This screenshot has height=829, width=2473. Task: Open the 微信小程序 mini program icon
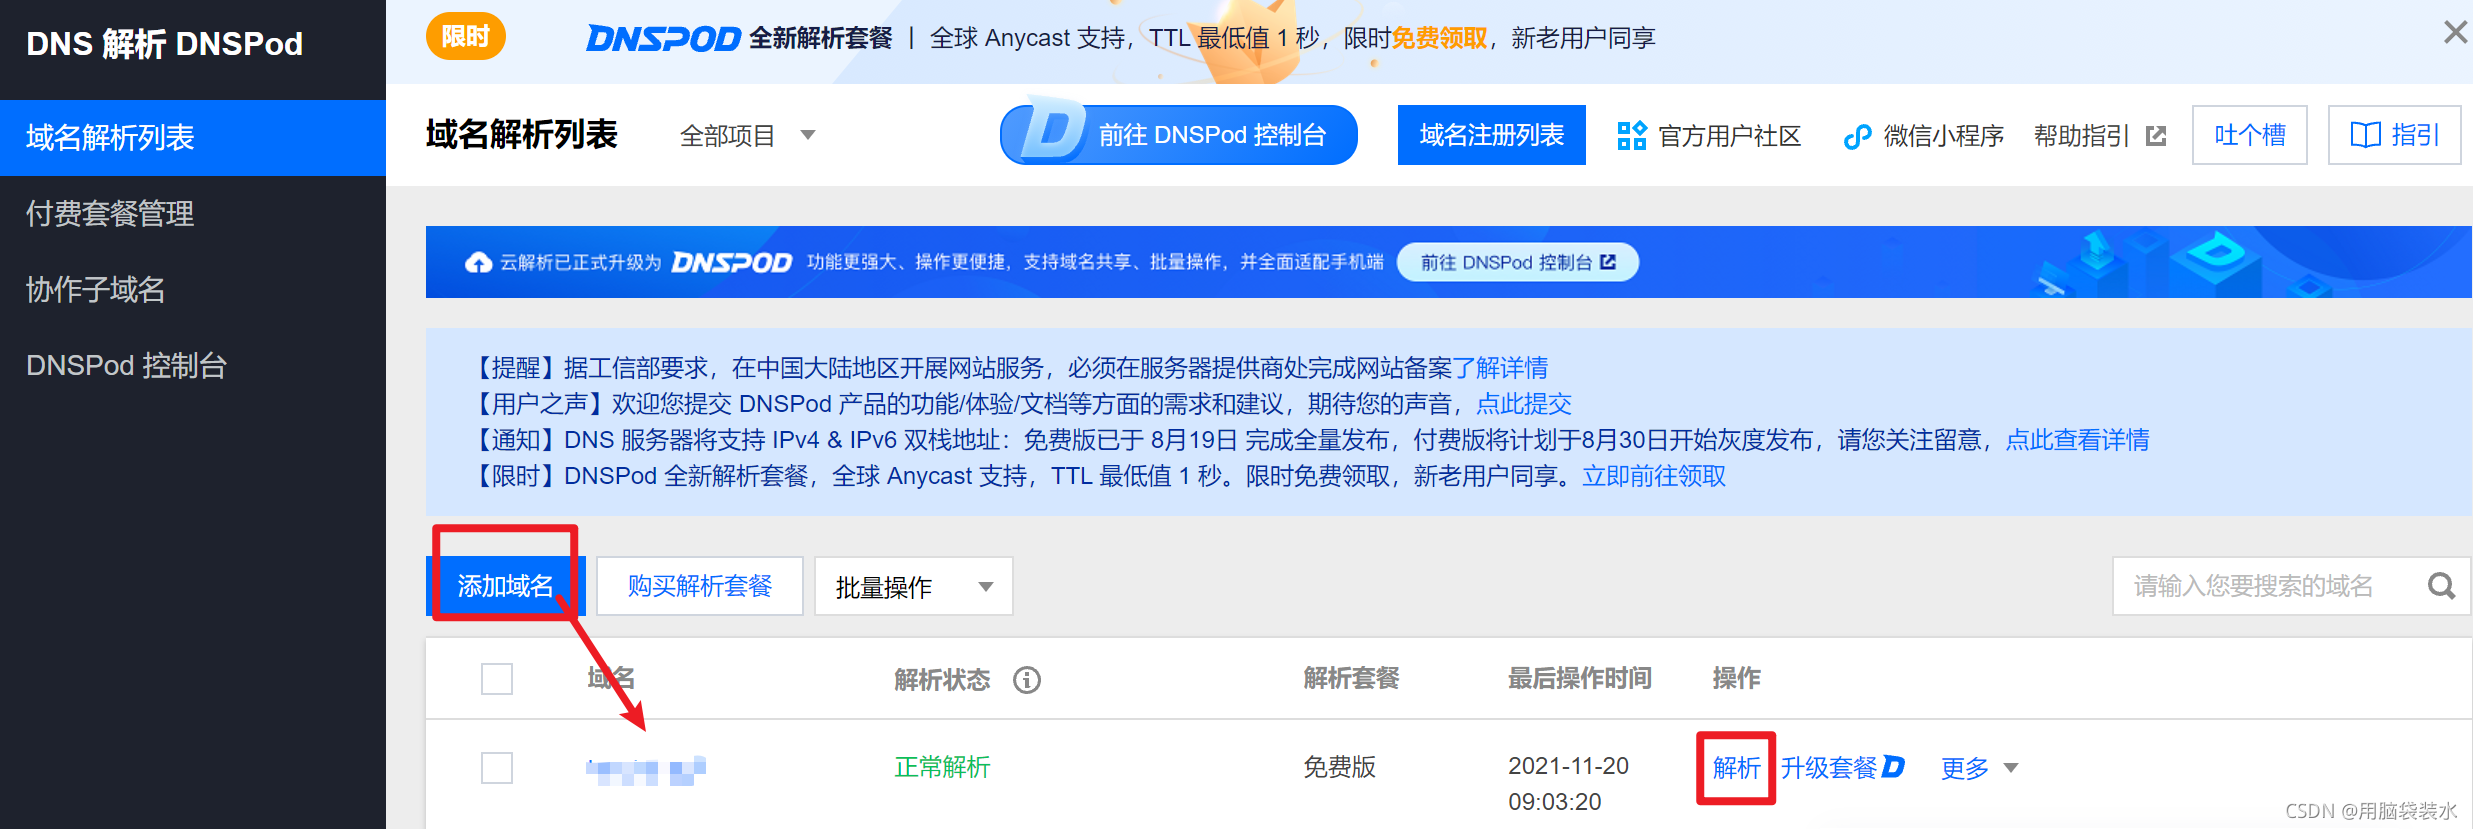coord(1857,136)
